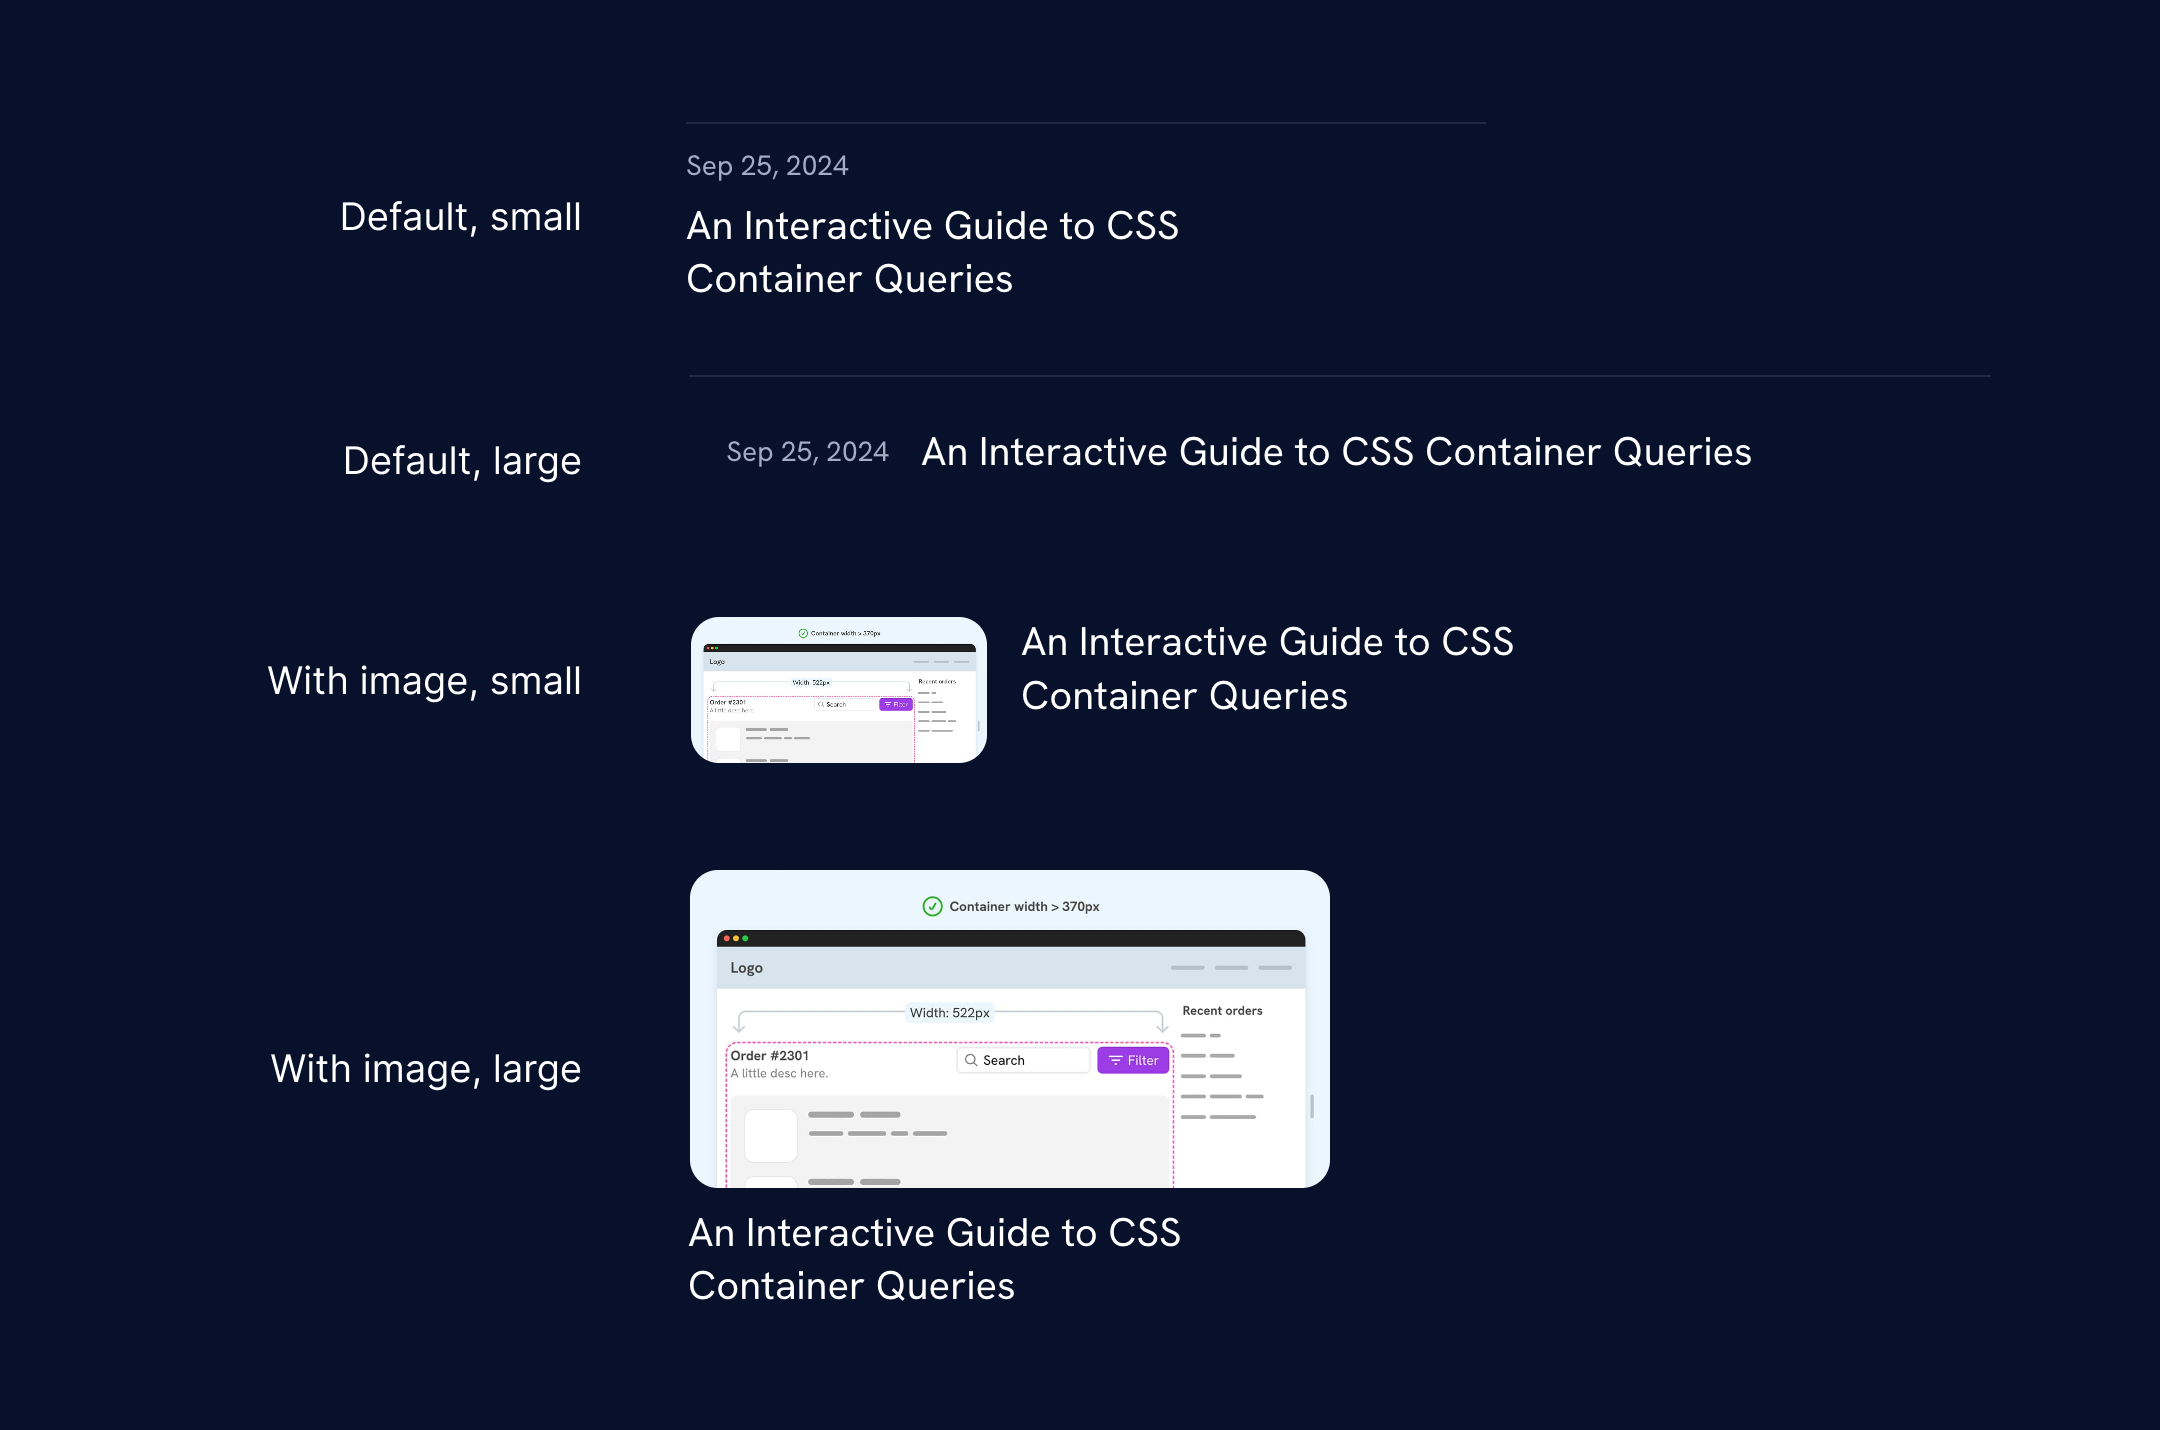Click the red window dot in large preview
This screenshot has height=1430, width=2160.
tap(727, 938)
